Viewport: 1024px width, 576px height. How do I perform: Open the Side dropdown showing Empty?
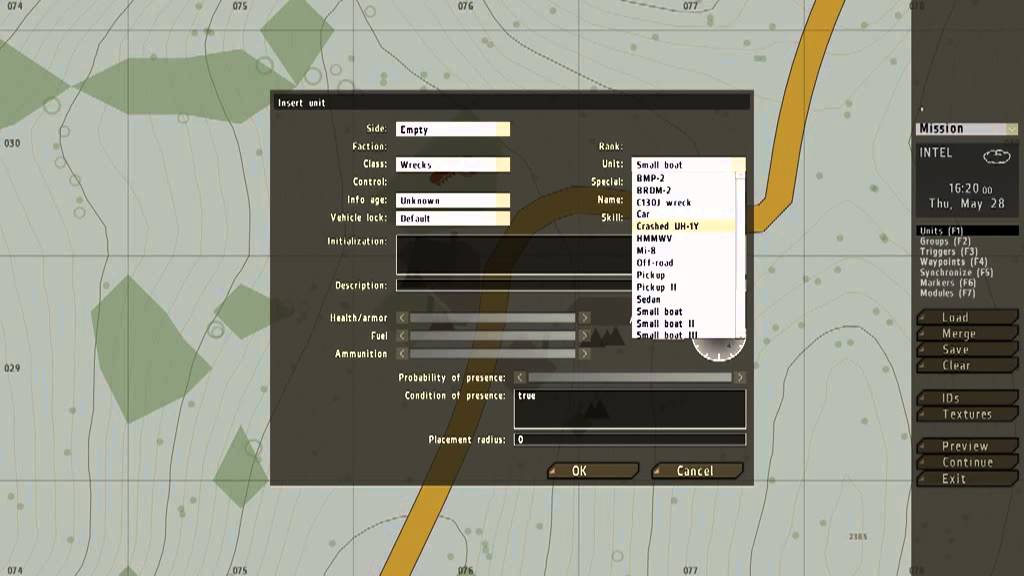(x=453, y=129)
